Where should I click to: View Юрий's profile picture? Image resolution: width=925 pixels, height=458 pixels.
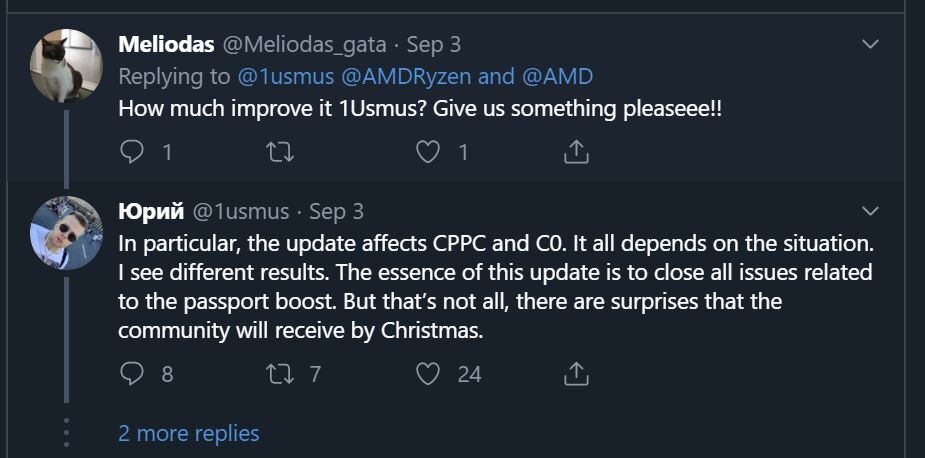pyautogui.click(x=66, y=233)
